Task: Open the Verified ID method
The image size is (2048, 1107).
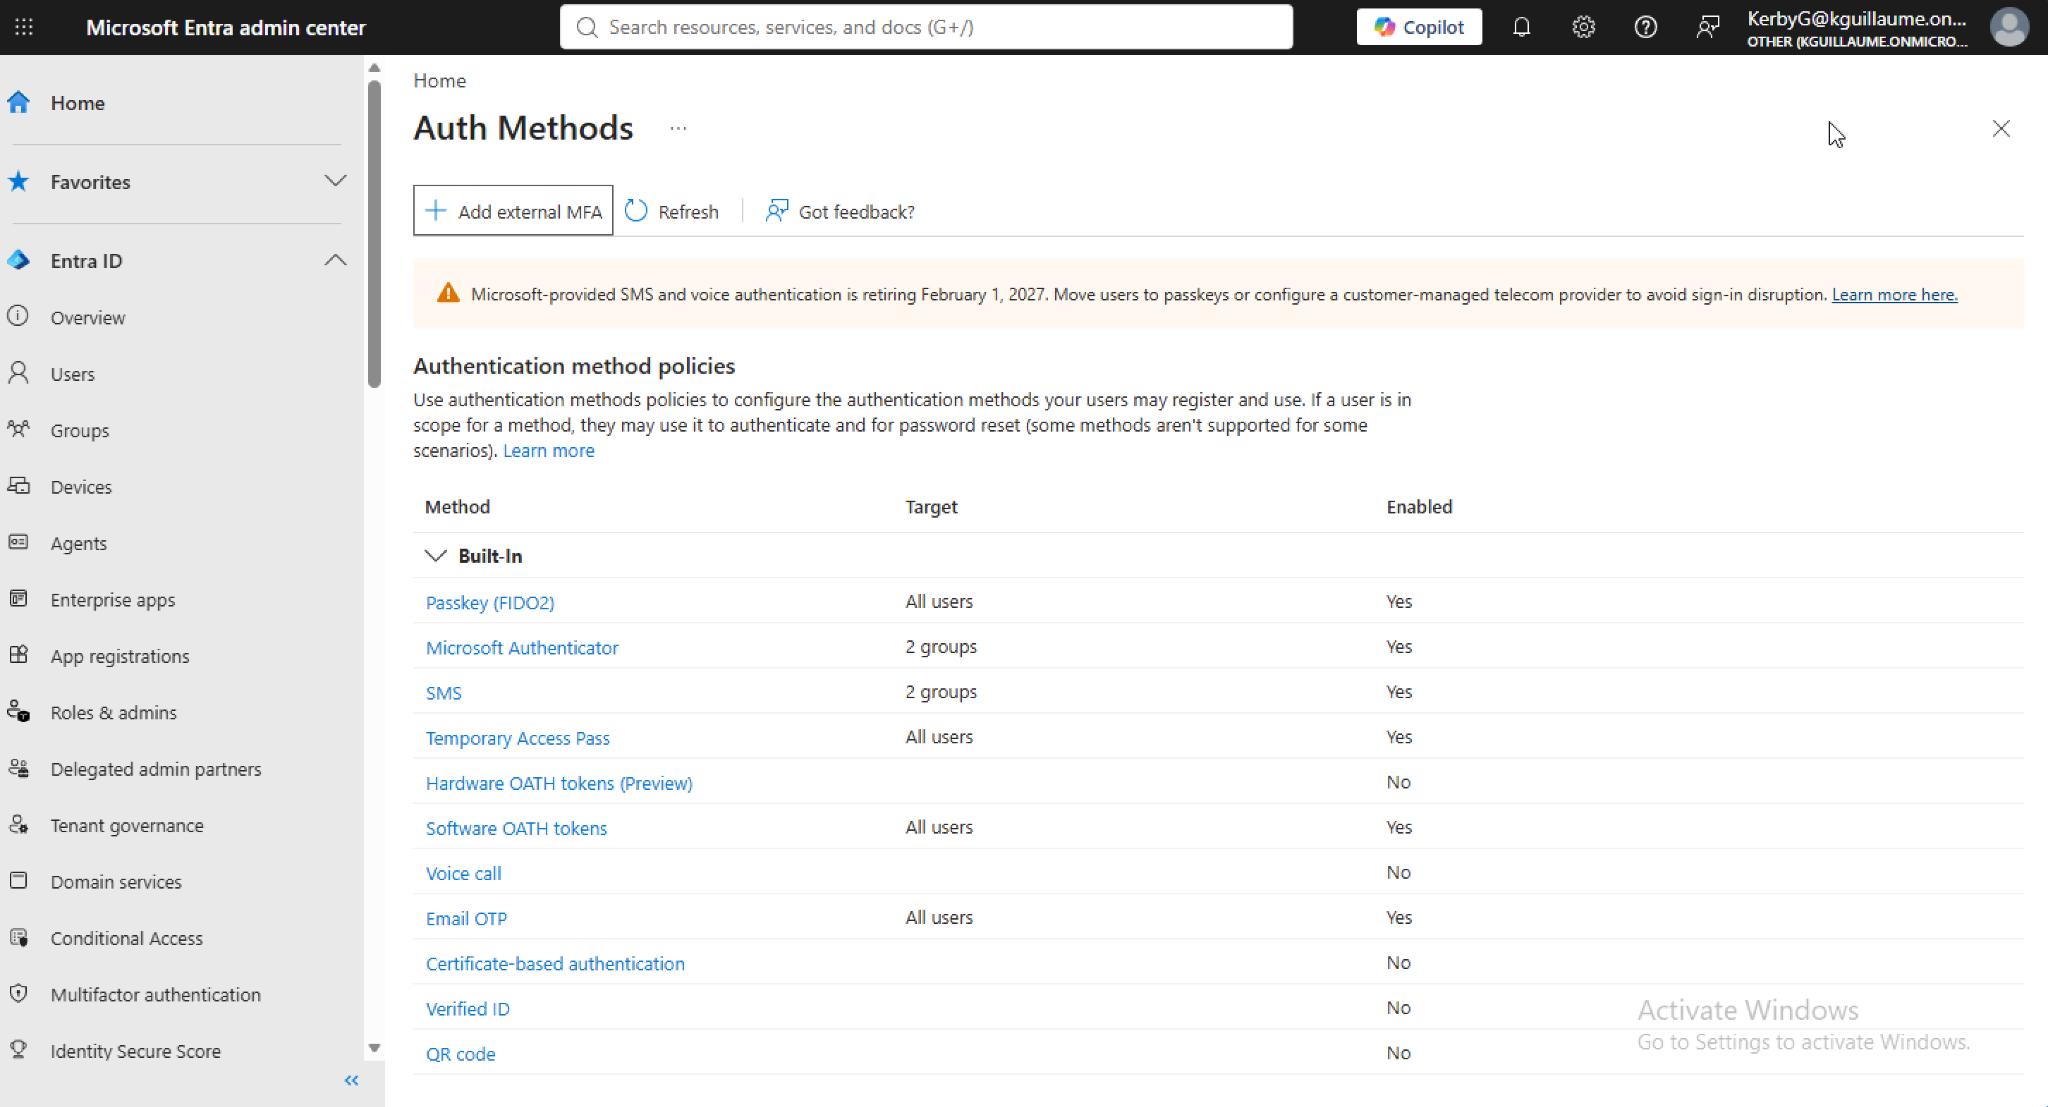Action: tap(467, 1009)
